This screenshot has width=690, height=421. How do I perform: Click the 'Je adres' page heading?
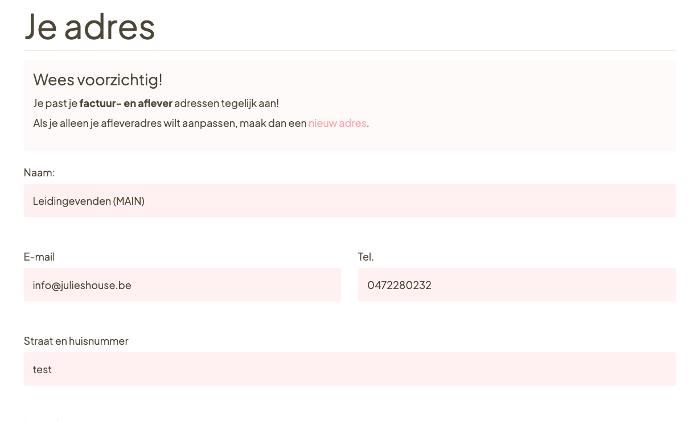tap(89, 27)
